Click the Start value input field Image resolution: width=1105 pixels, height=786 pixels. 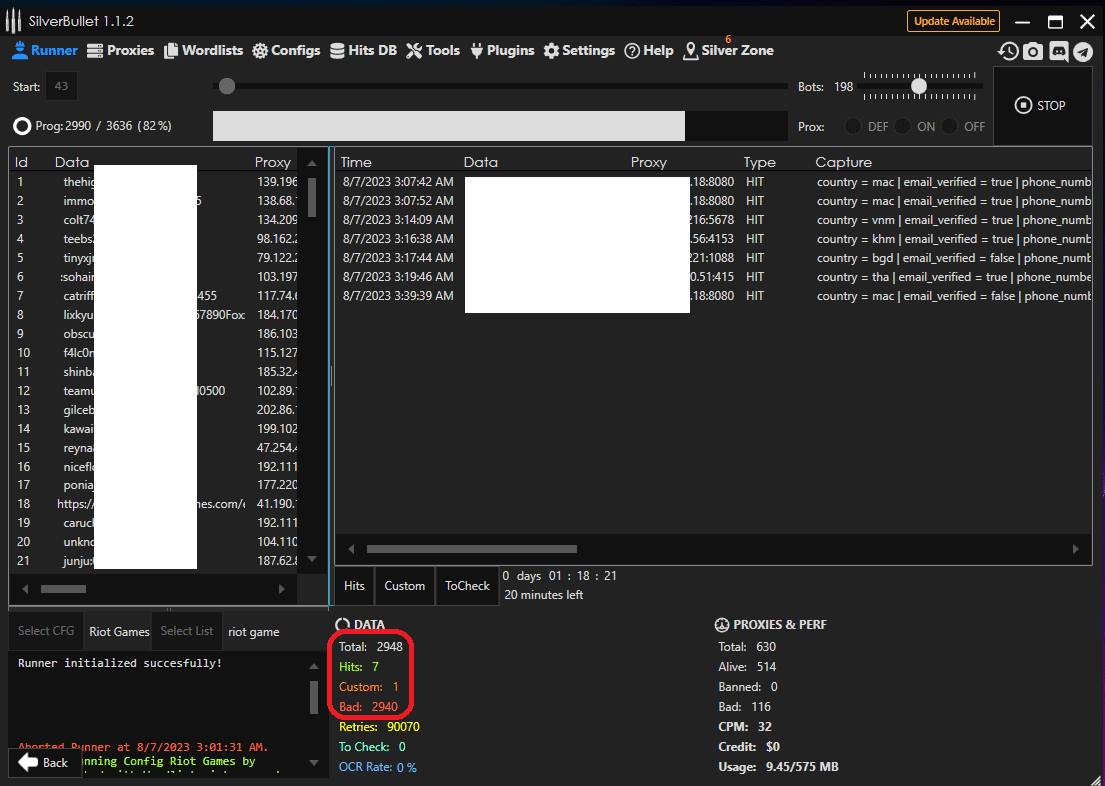[x=61, y=87]
